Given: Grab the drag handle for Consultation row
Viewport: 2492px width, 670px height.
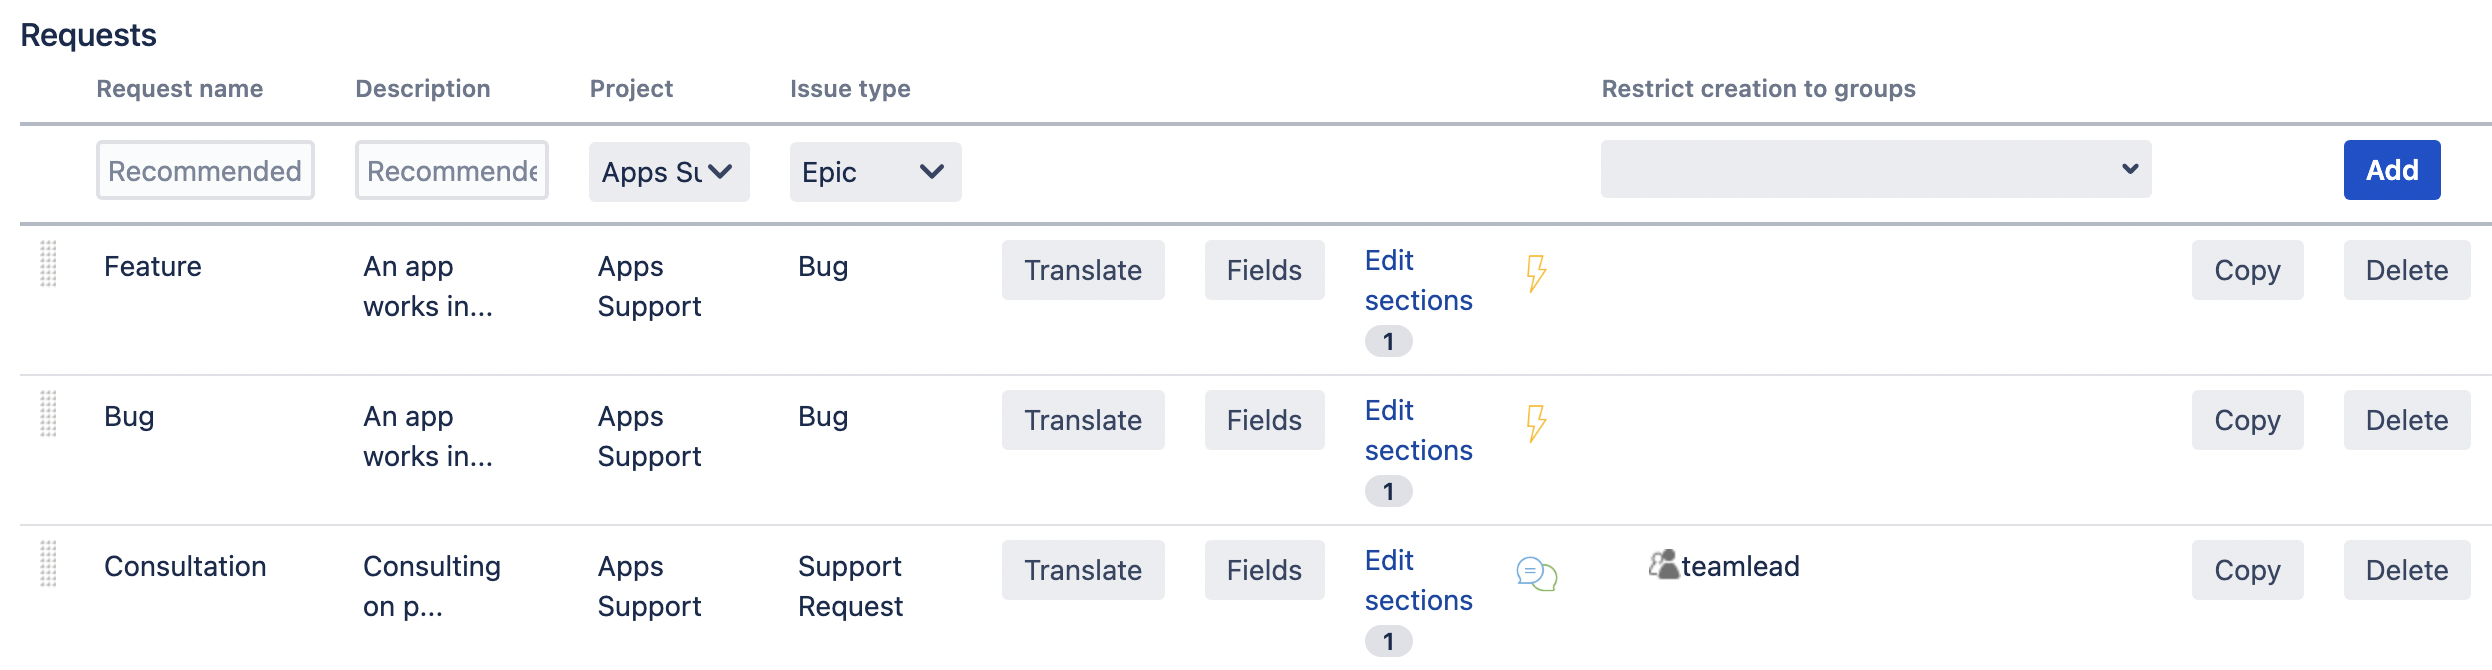Looking at the screenshot, I should [48, 565].
